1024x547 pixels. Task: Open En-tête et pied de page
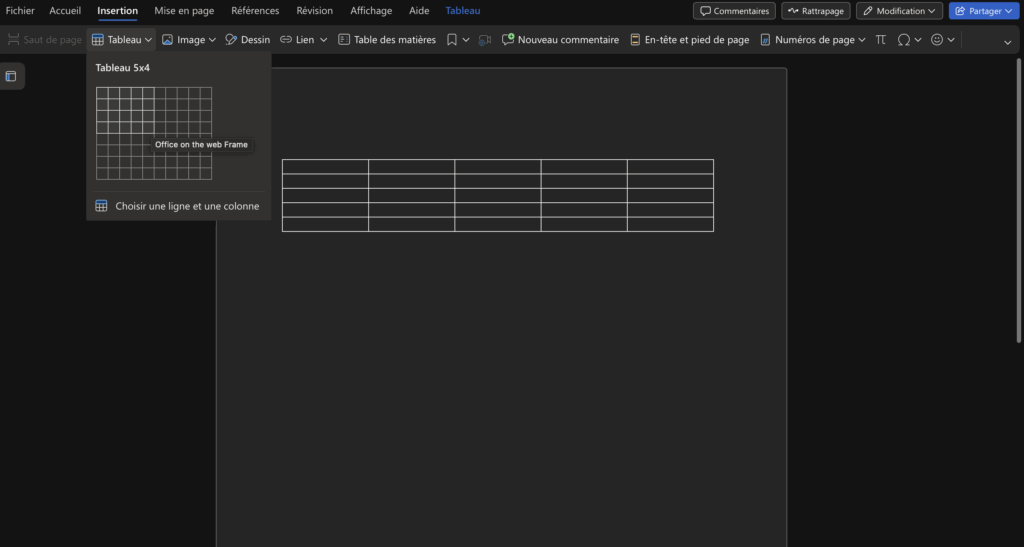pos(689,40)
